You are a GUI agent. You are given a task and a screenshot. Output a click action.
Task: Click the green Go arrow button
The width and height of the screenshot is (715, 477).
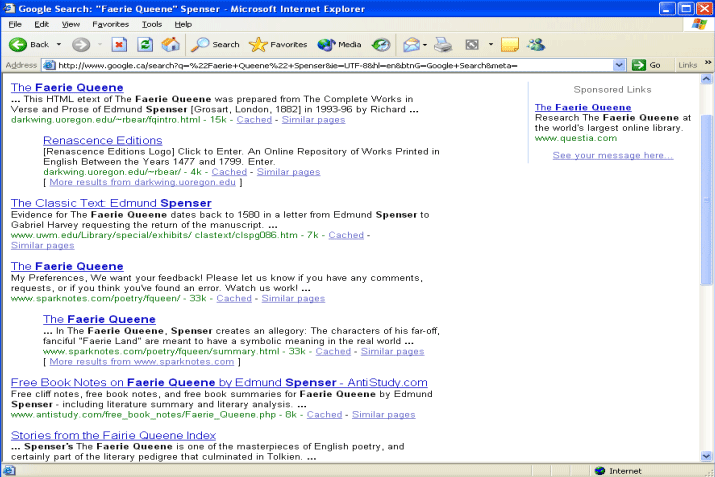coord(638,65)
